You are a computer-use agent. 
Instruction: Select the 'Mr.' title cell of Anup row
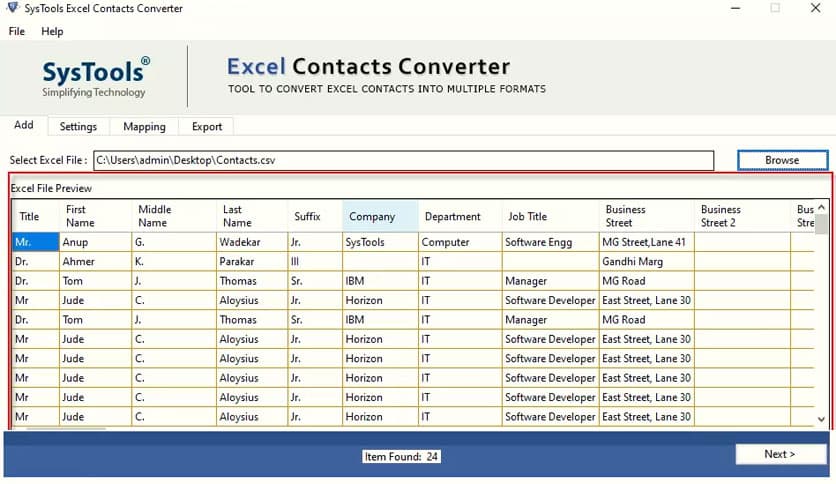(x=35, y=242)
